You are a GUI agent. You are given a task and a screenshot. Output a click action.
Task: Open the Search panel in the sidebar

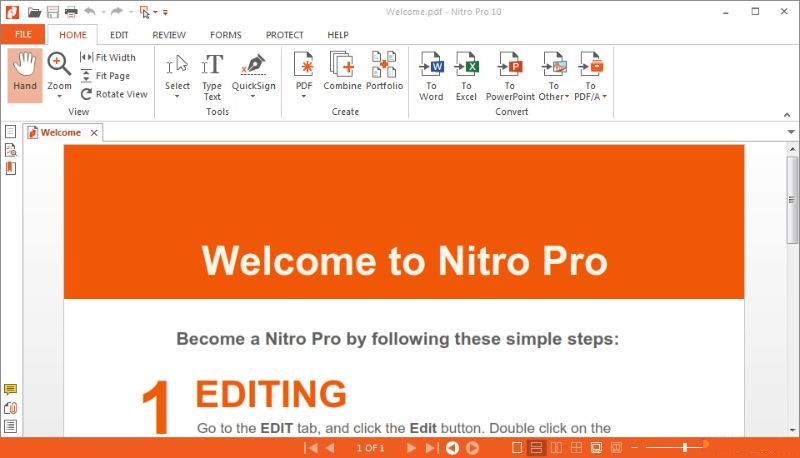[10, 150]
